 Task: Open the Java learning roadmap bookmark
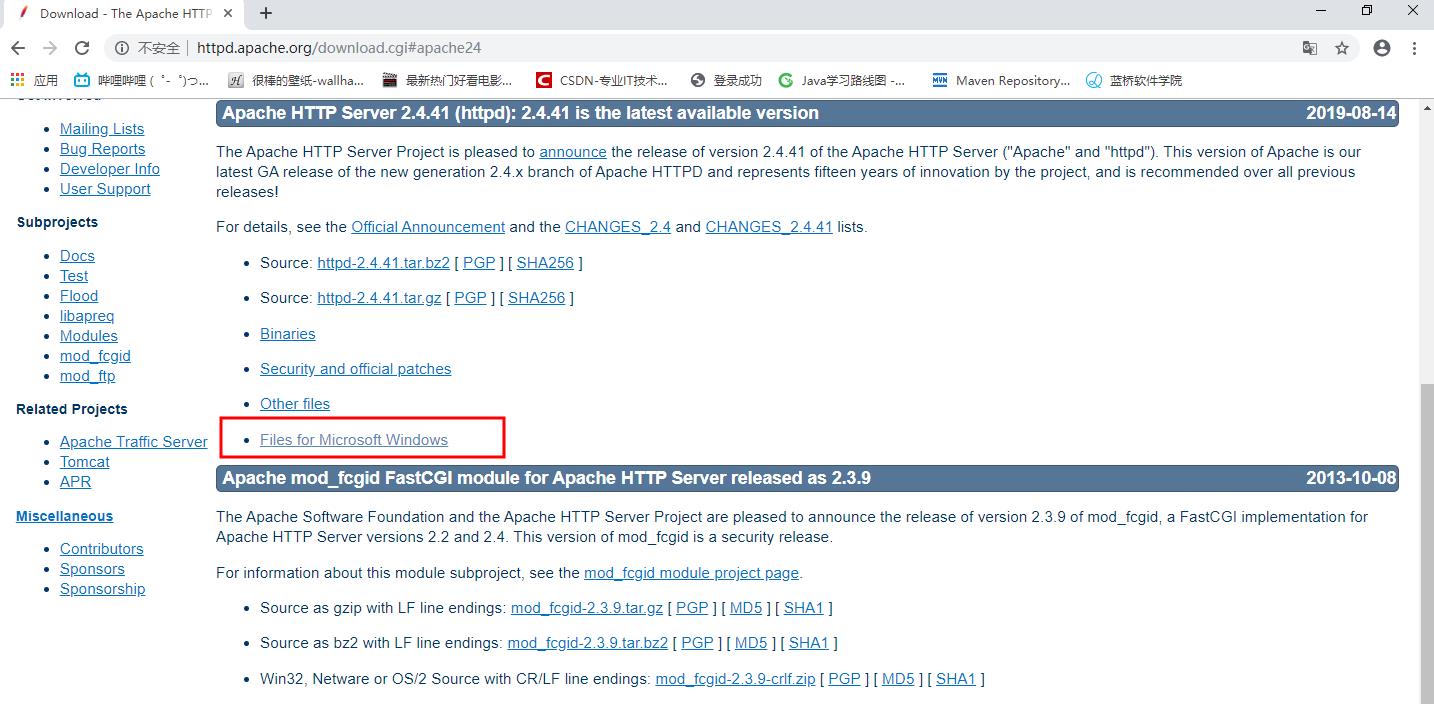point(842,80)
